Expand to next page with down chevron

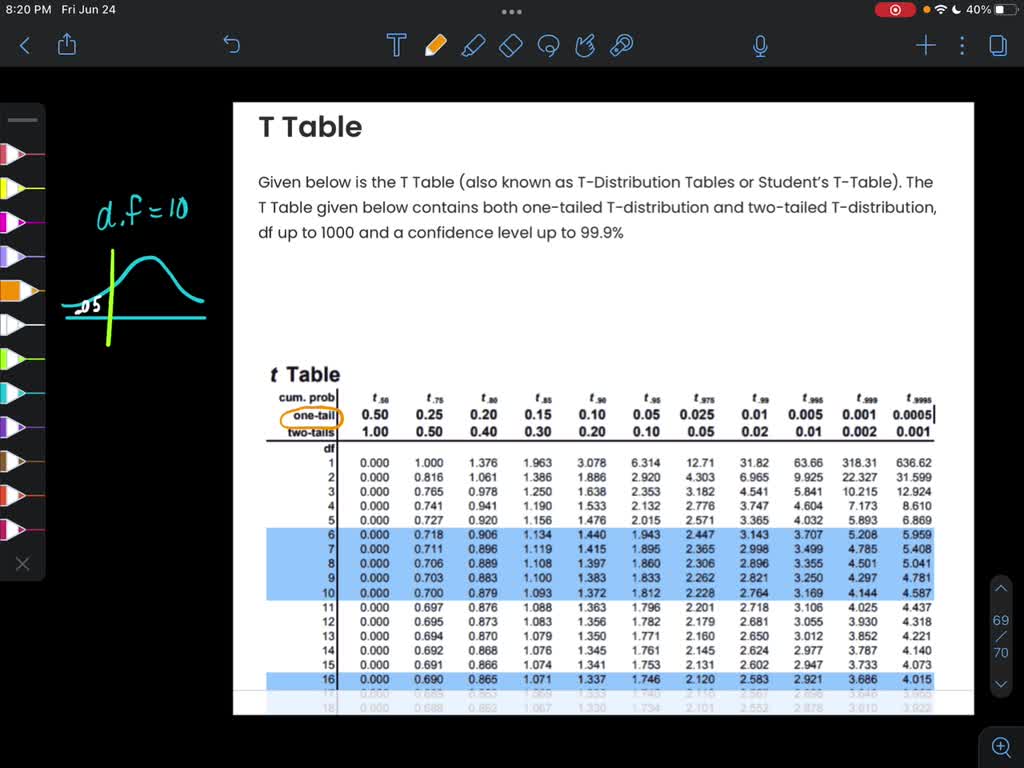(1001, 684)
